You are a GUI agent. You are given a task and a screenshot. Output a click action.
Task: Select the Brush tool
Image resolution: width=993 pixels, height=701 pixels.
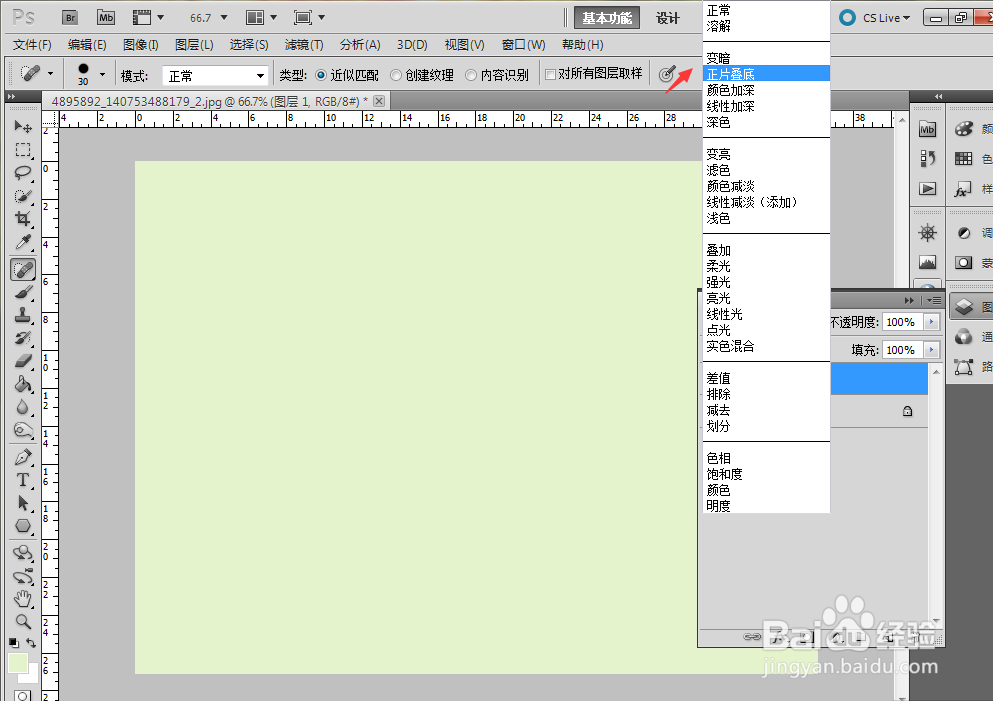(x=23, y=293)
